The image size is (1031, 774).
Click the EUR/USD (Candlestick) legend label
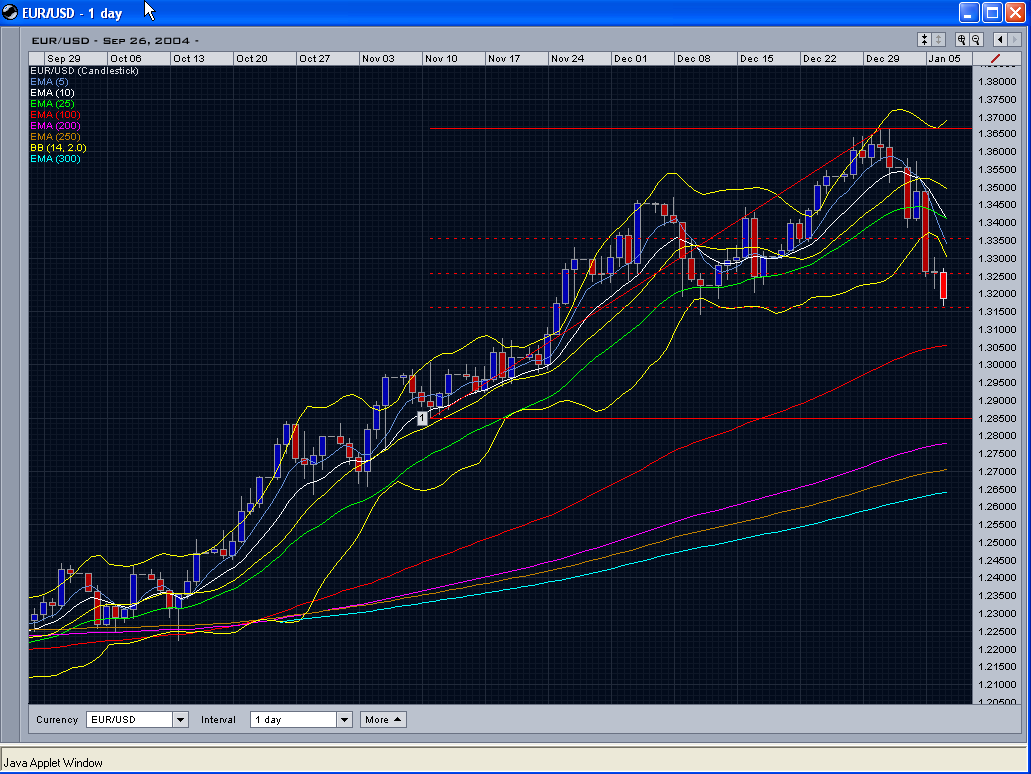tap(85, 70)
